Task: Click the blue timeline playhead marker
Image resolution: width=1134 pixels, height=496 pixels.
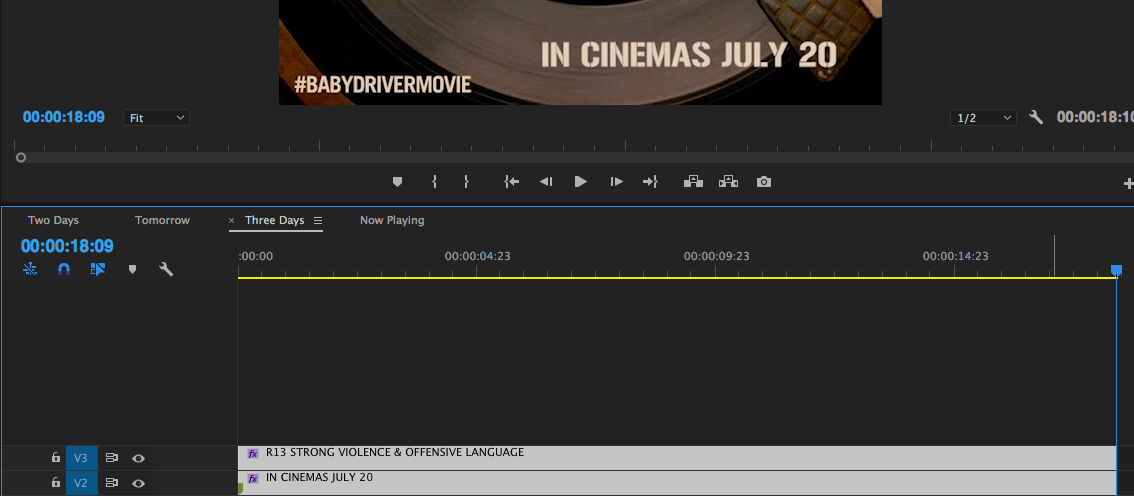Action: click(x=1117, y=270)
